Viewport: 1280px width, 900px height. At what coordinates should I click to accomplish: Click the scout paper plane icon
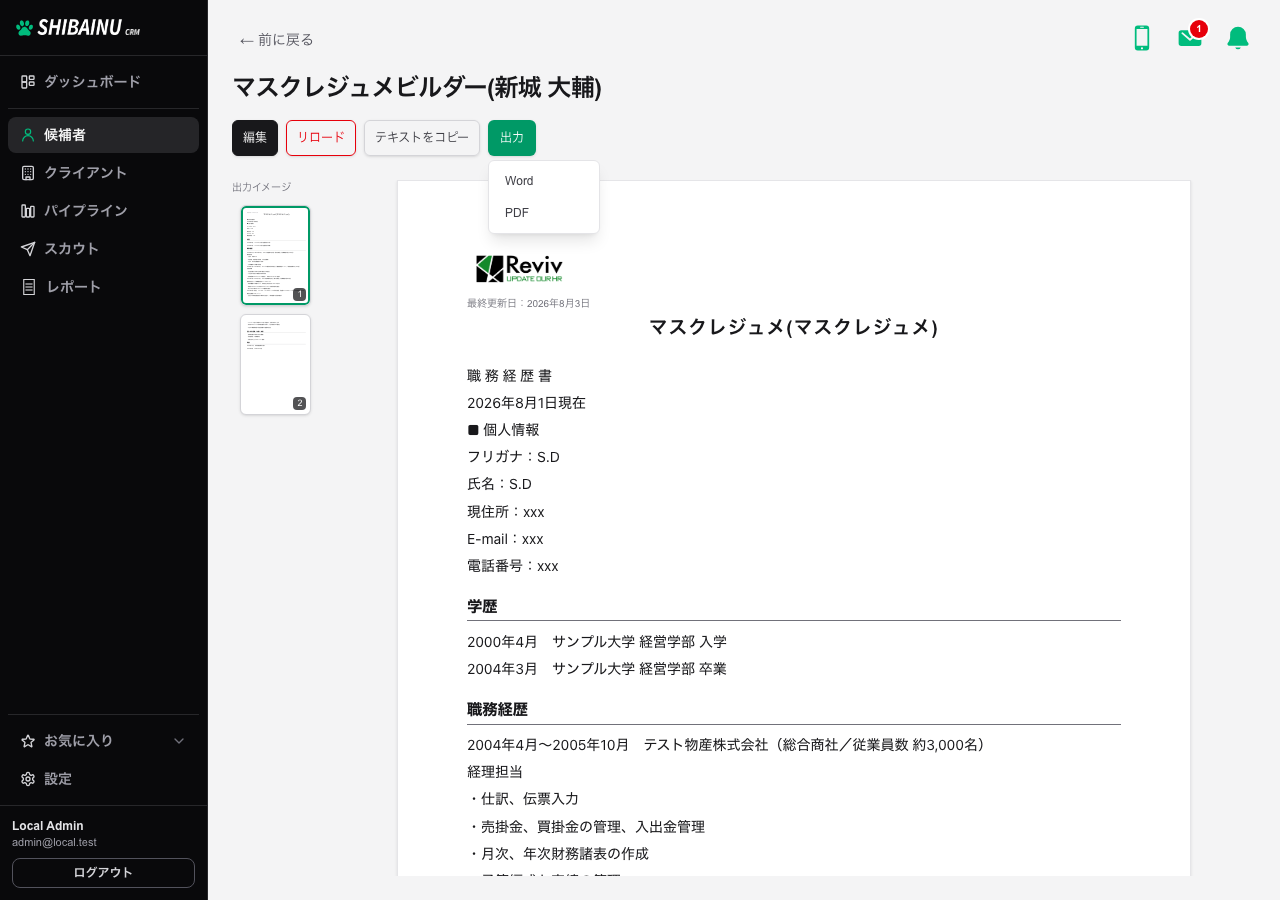pos(28,249)
